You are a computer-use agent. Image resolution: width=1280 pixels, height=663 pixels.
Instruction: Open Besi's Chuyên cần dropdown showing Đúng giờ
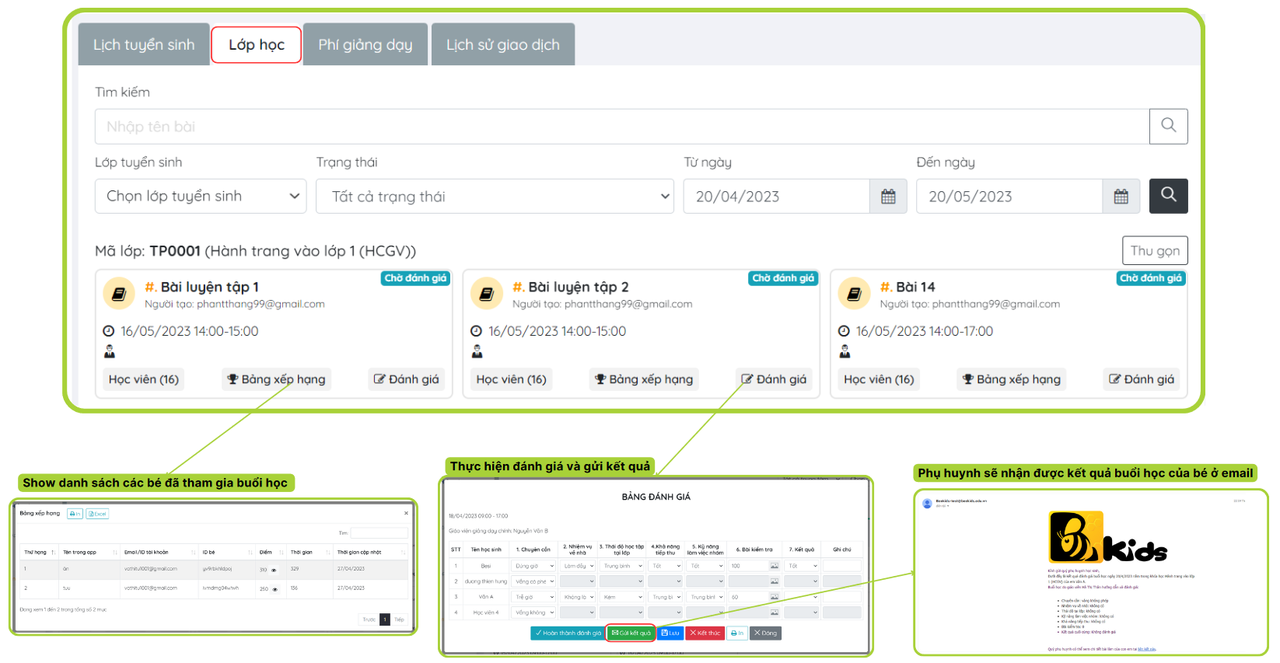(x=532, y=566)
